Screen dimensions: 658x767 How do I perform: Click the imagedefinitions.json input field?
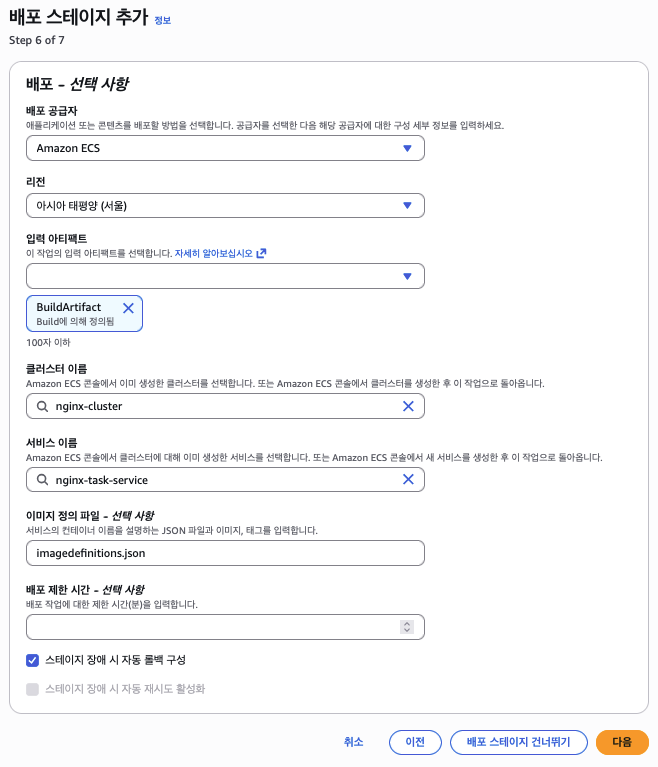pos(225,553)
